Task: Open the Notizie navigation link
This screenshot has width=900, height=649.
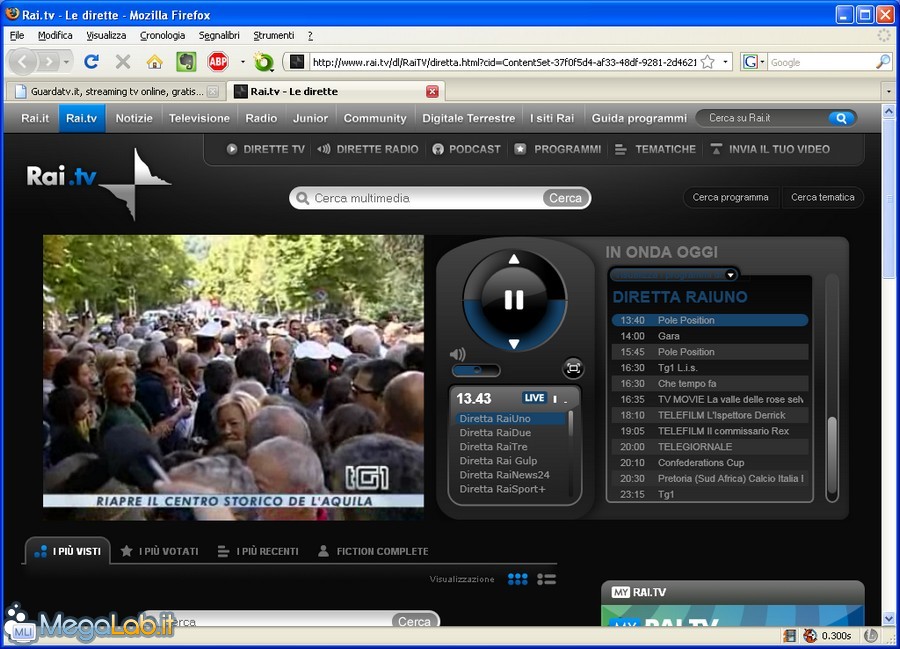Action: [x=134, y=118]
